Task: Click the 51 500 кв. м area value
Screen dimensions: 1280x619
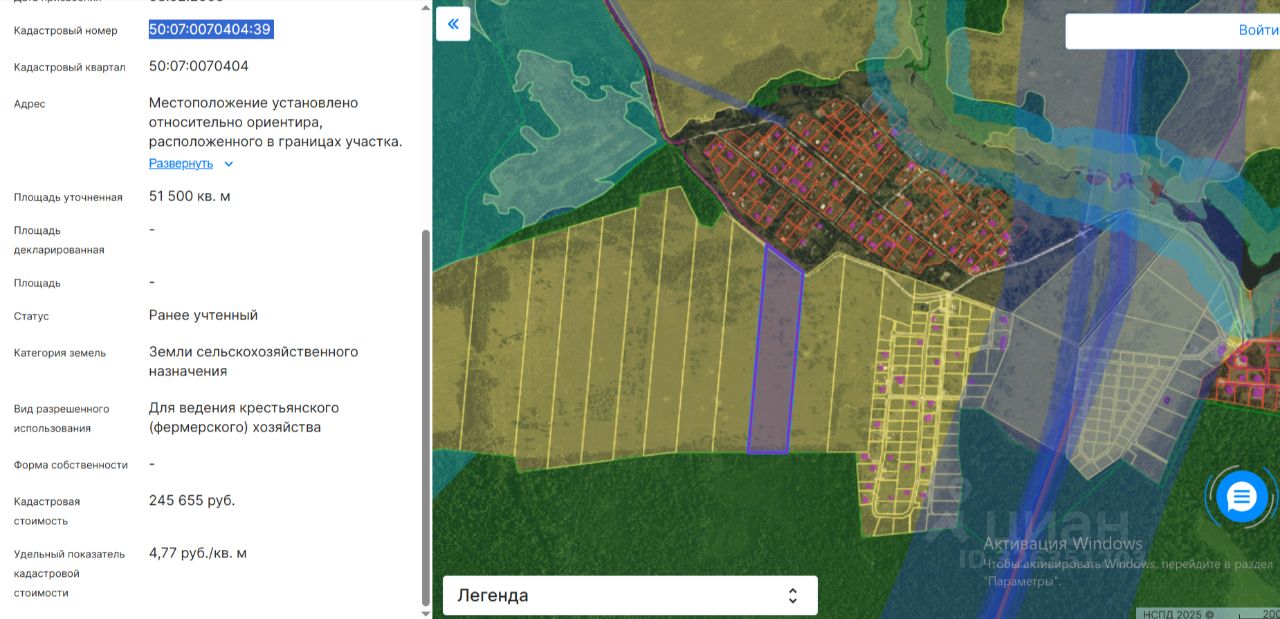Action: (190, 196)
